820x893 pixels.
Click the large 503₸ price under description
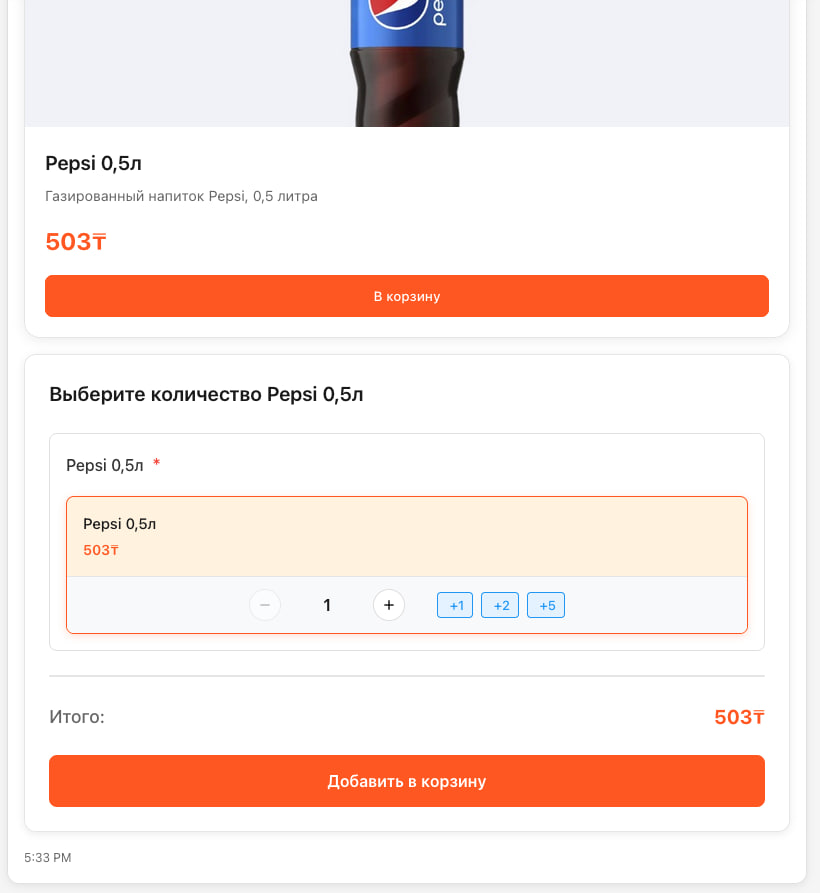pyautogui.click(x=76, y=242)
